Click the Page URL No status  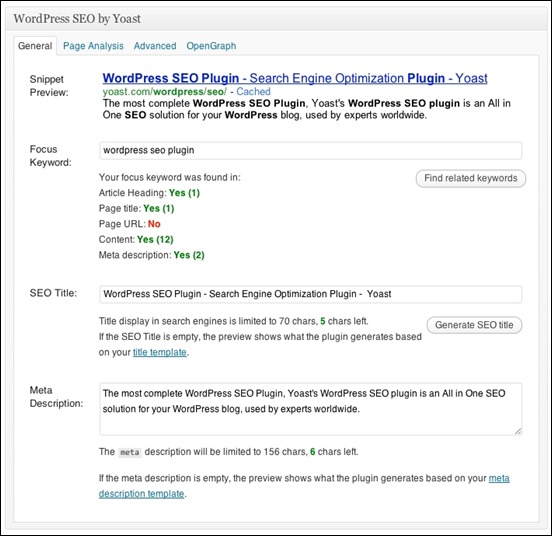(154, 224)
